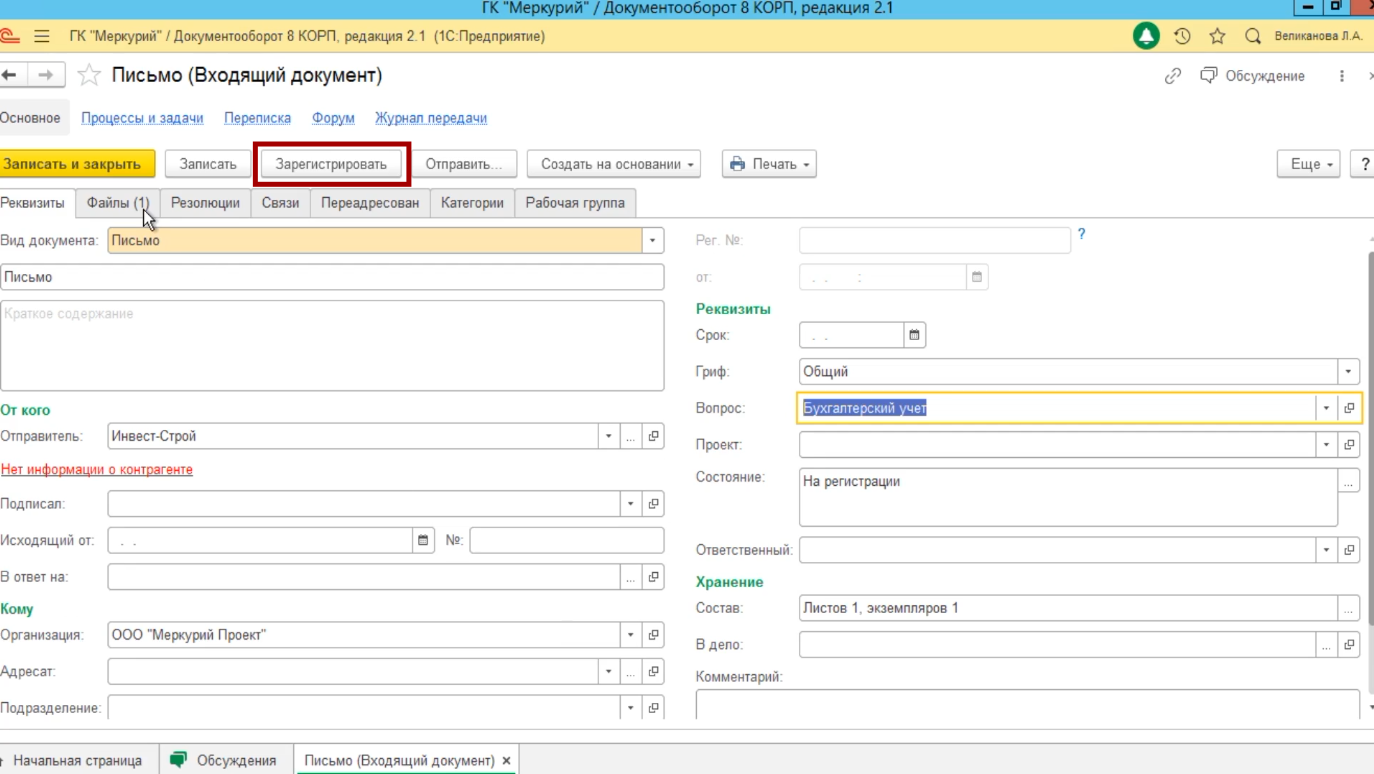This screenshot has height=774, width=1374.
Task: Go forward with the right arrow
Action: [45, 75]
